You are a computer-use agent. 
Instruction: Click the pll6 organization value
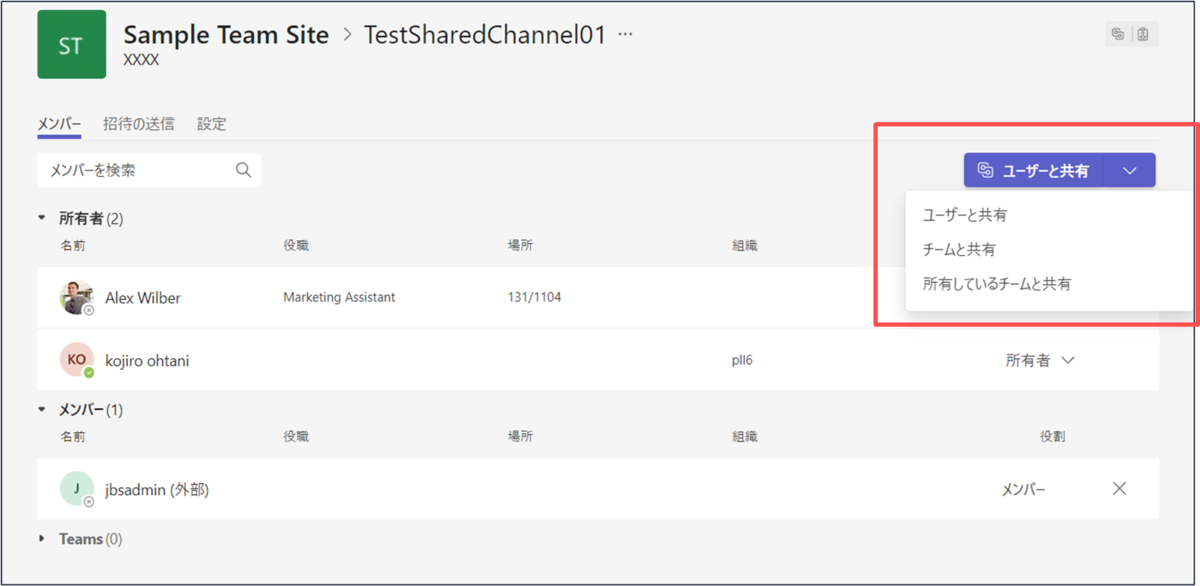pos(742,360)
